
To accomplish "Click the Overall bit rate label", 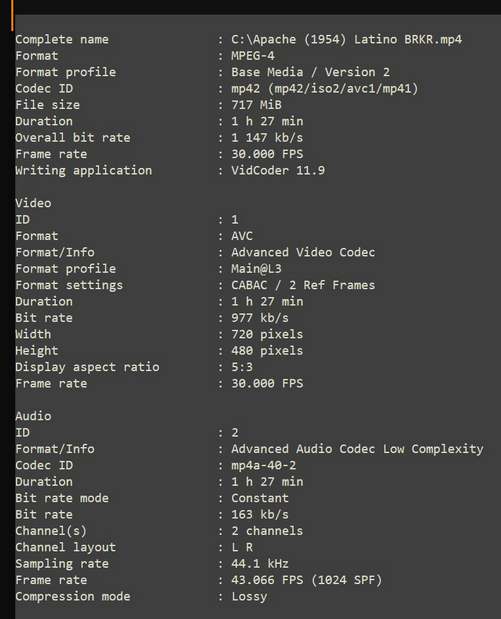I will [x=73, y=138].
